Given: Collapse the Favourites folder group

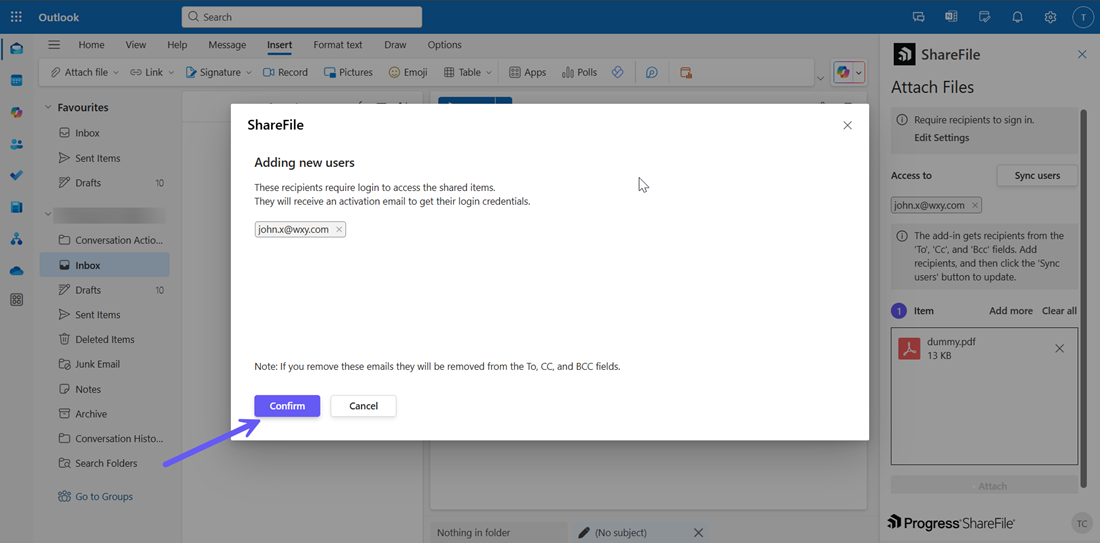Looking at the screenshot, I should (47, 108).
